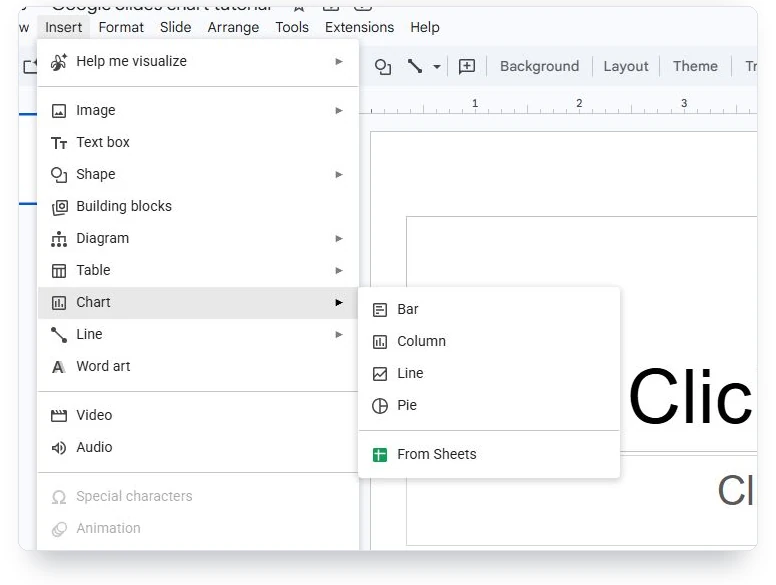The height and width of the screenshot is (585, 776).
Task: Click the Theme button
Action: (695, 66)
